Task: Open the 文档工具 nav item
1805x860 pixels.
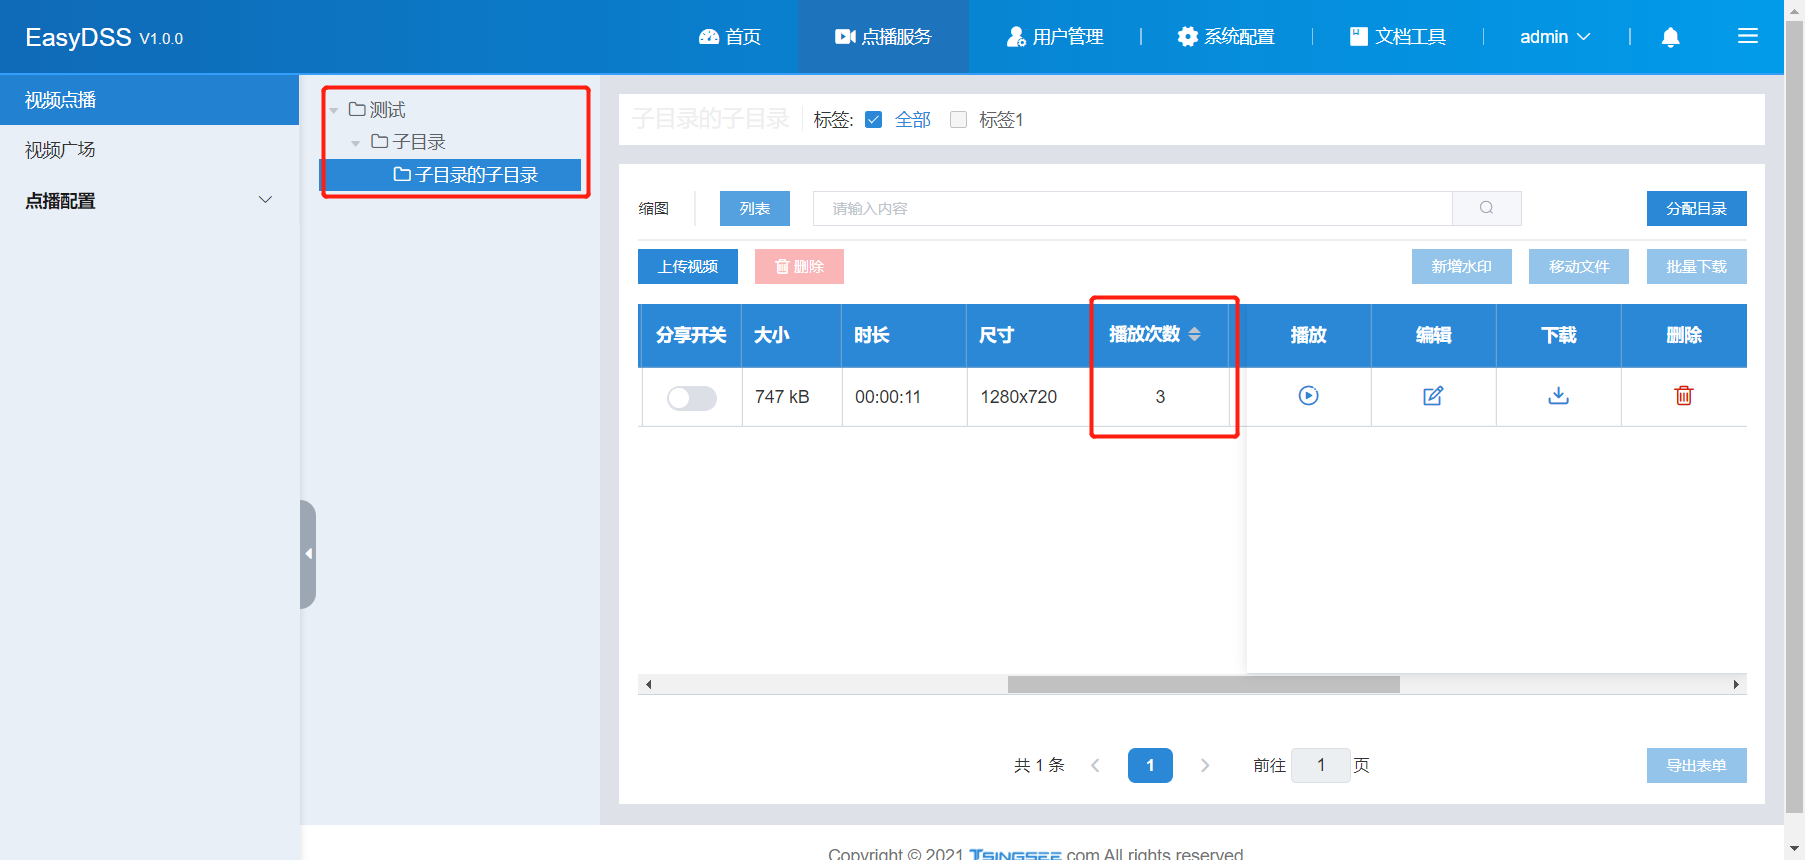Action: [1398, 37]
